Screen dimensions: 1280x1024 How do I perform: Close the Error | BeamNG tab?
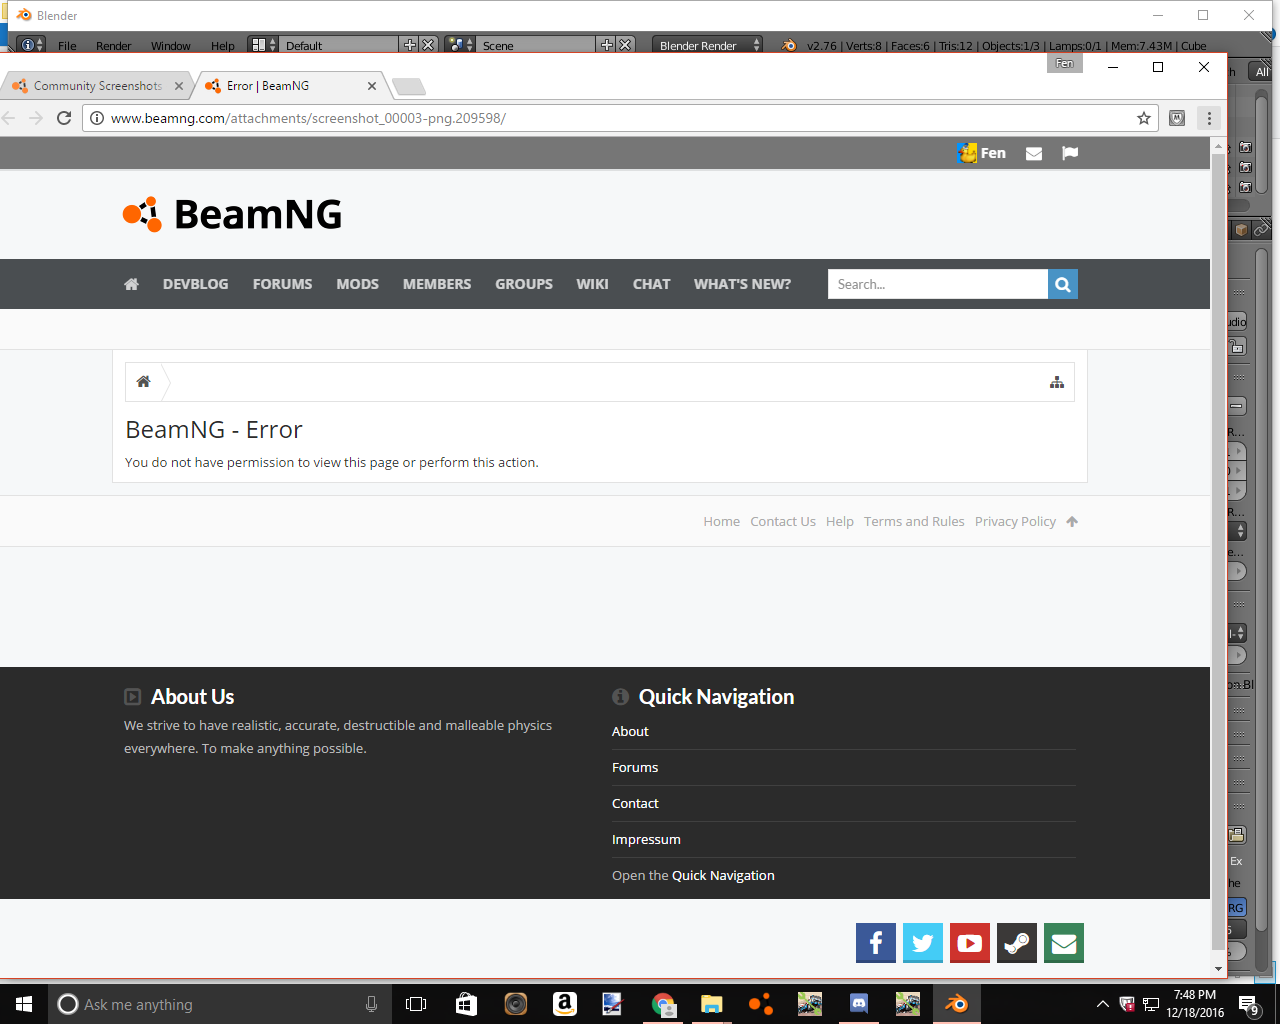click(372, 86)
